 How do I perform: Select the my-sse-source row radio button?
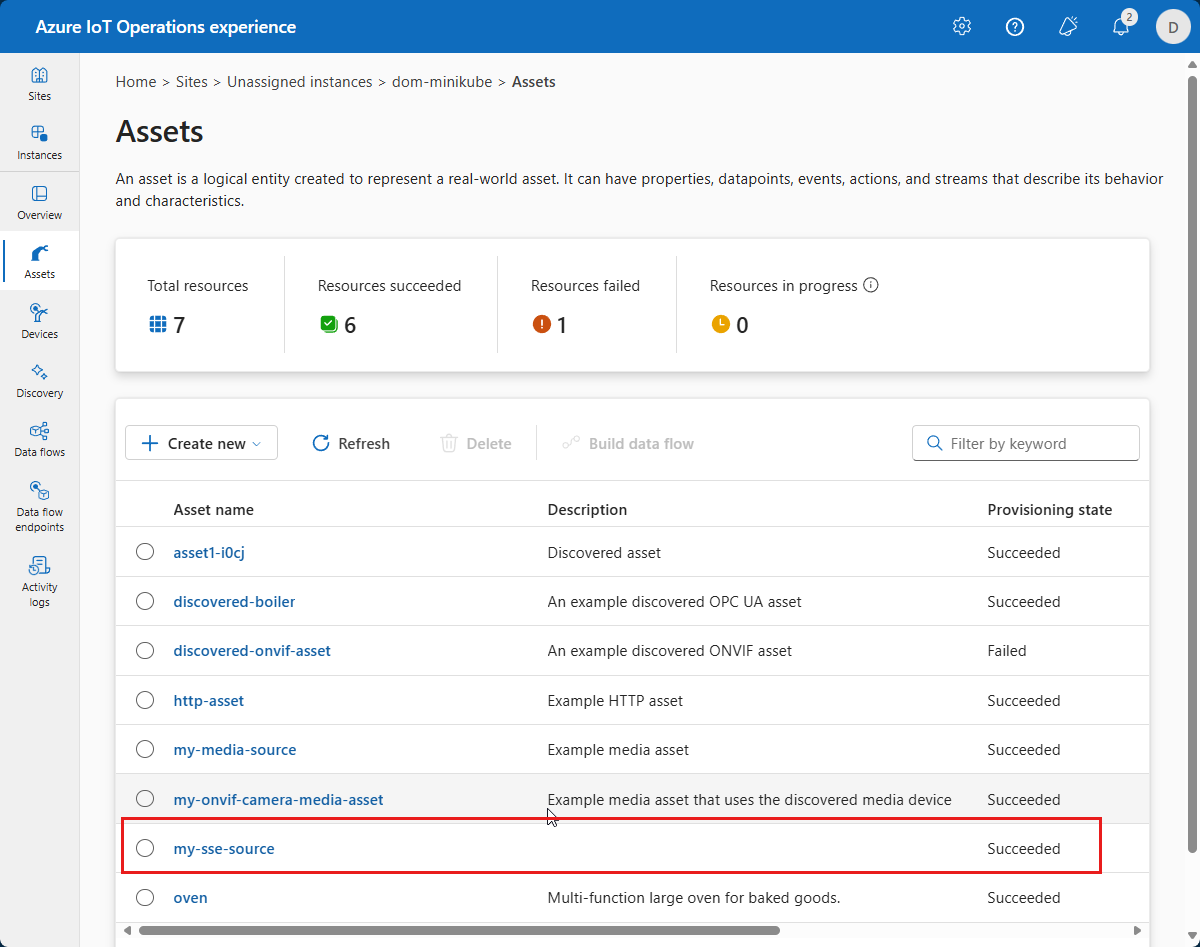pos(145,848)
